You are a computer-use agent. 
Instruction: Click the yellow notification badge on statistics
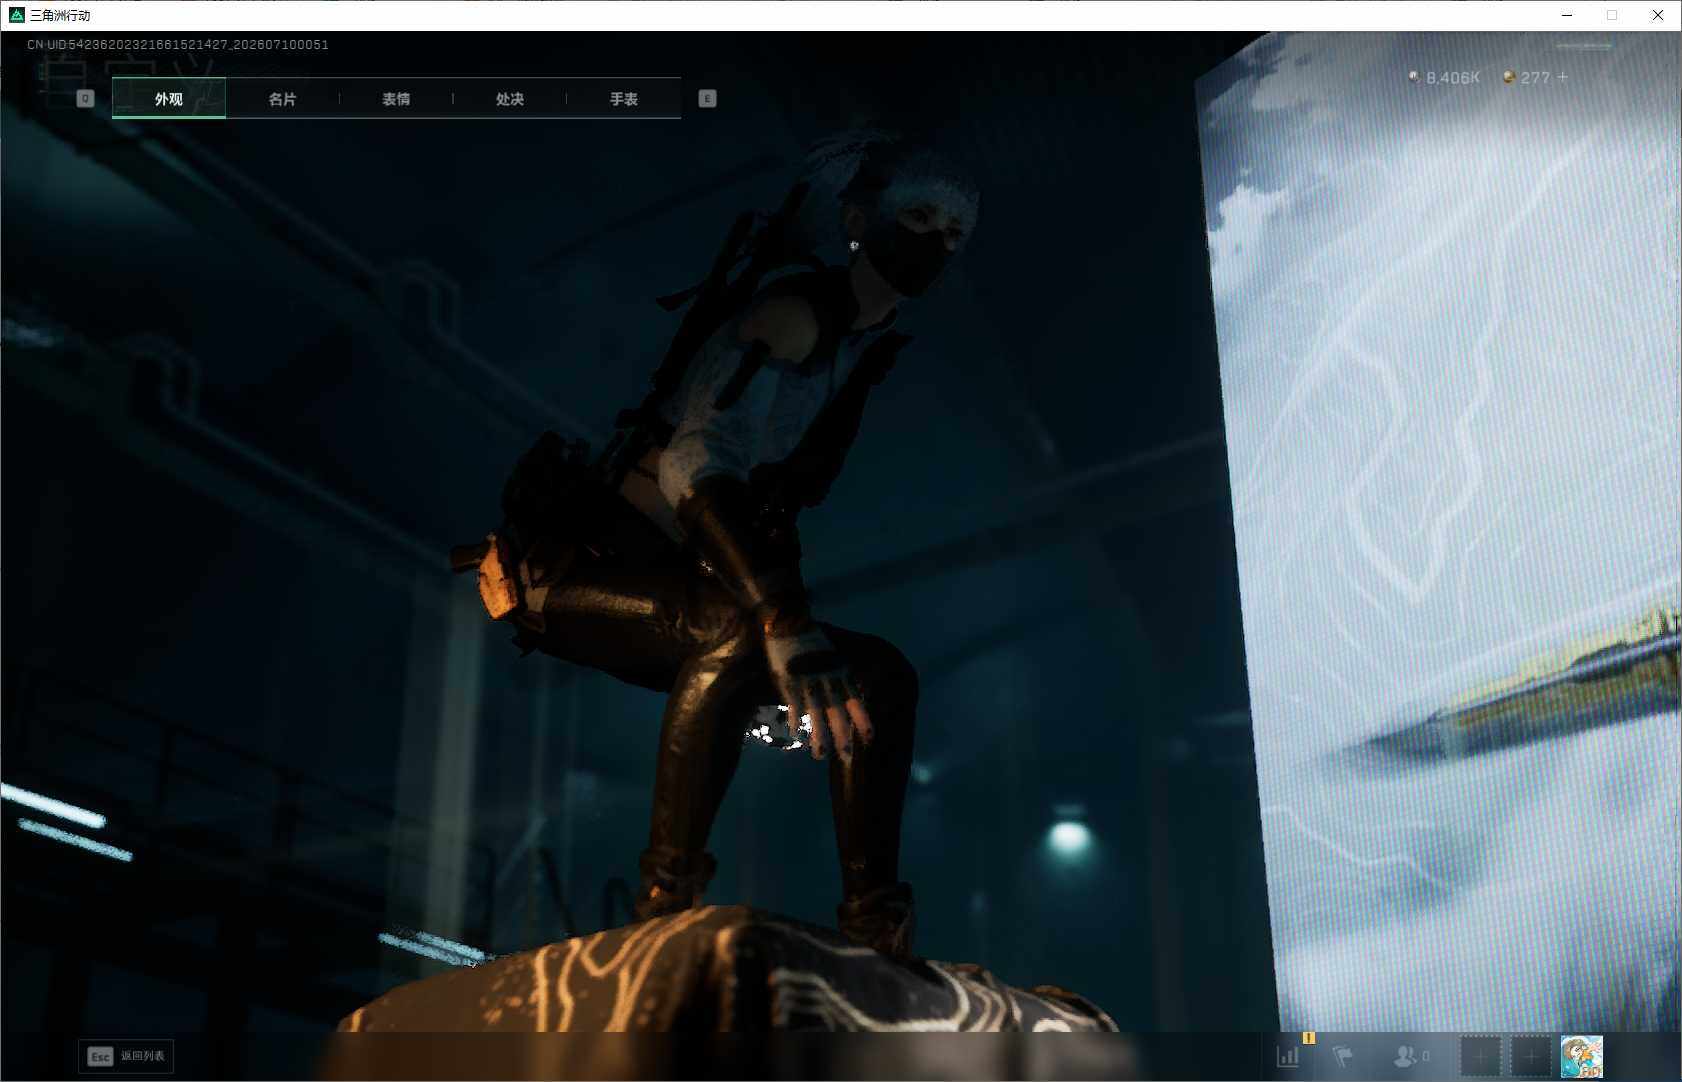tap(1308, 1038)
